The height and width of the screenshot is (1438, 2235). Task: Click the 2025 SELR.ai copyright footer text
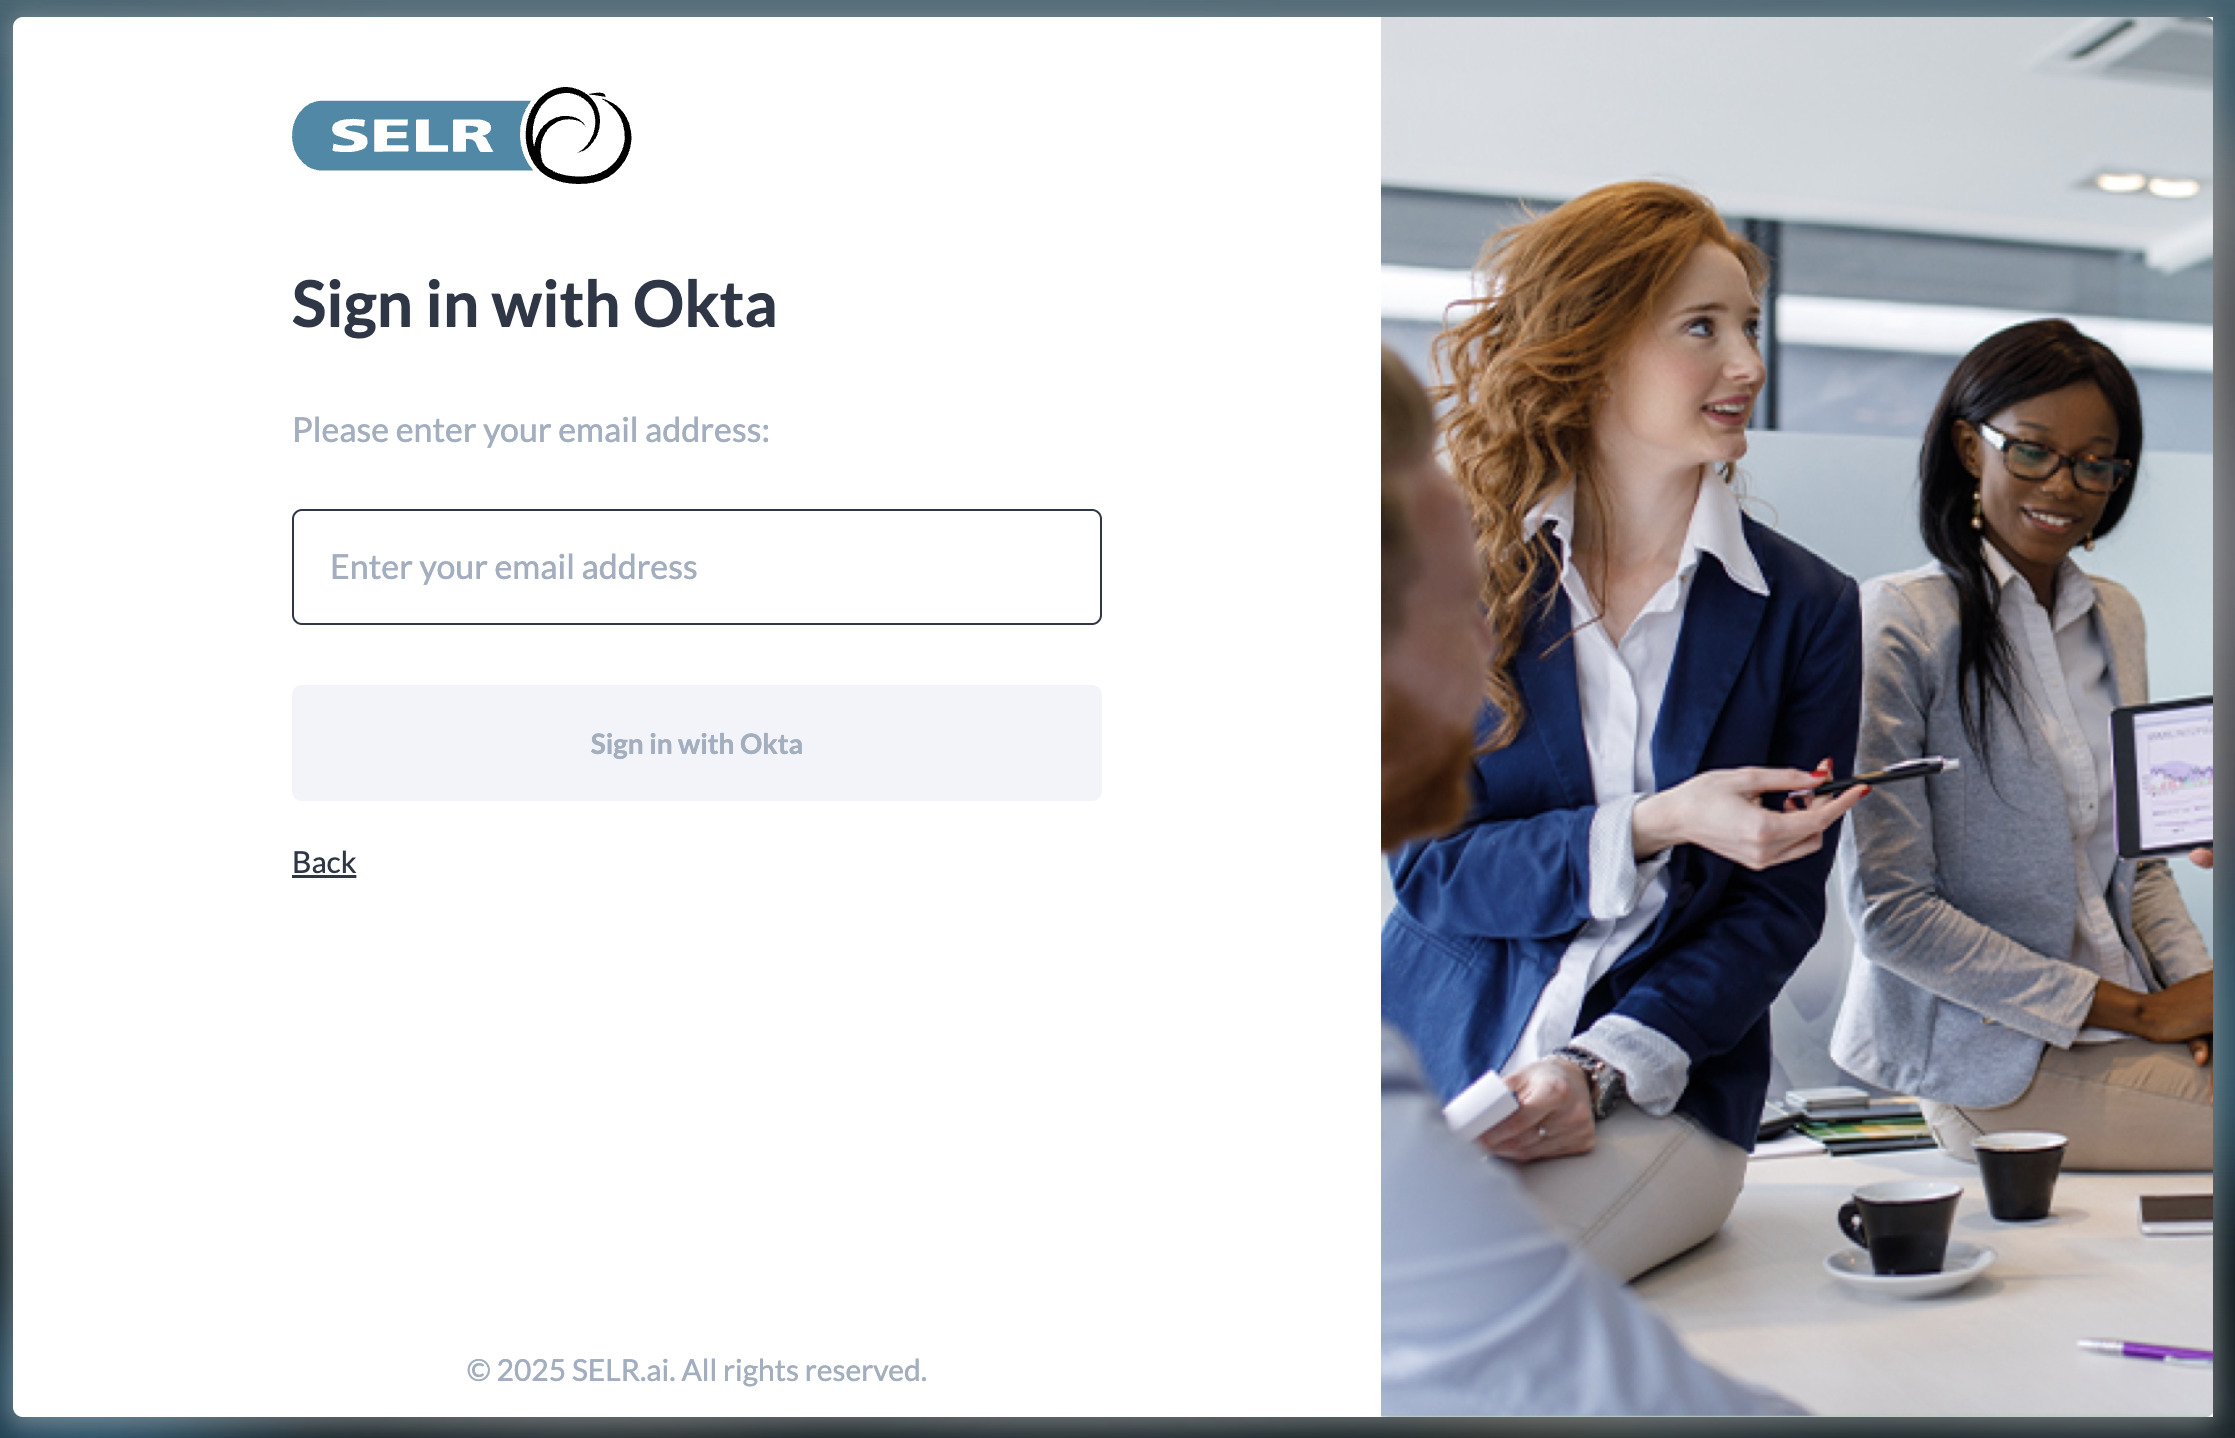pyautogui.click(x=697, y=1370)
